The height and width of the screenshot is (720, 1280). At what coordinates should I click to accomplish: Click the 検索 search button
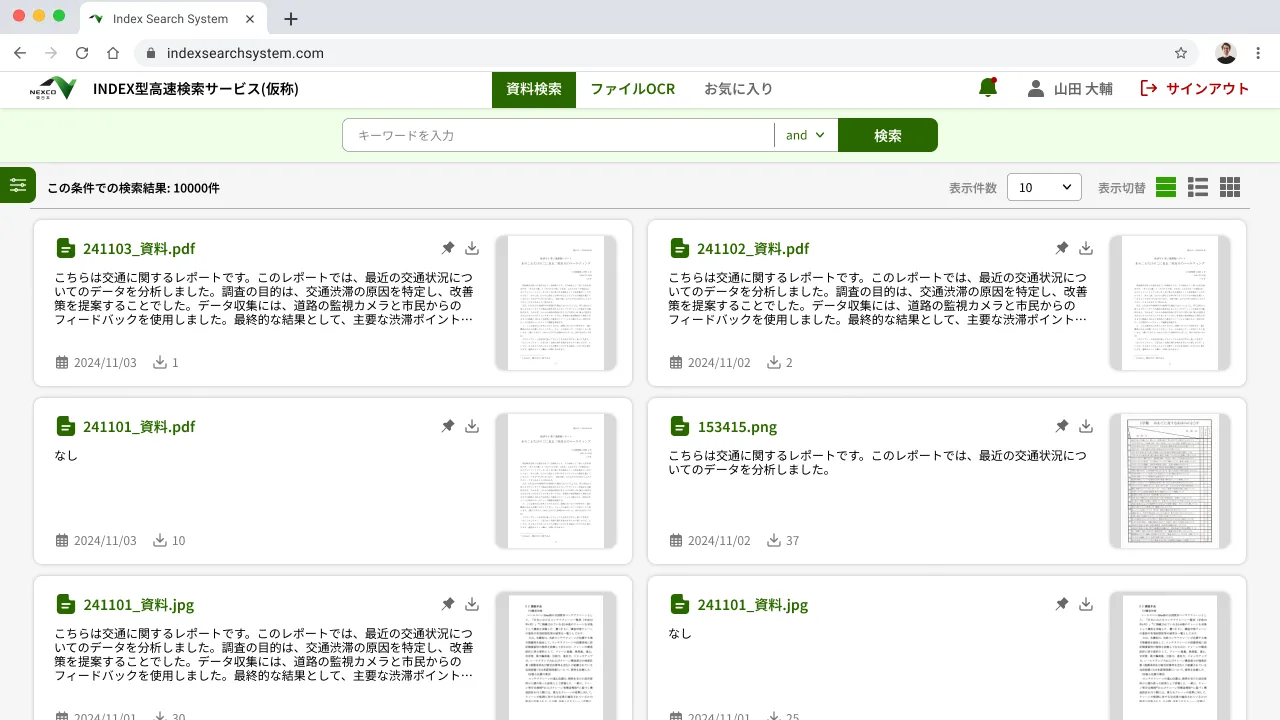point(887,134)
